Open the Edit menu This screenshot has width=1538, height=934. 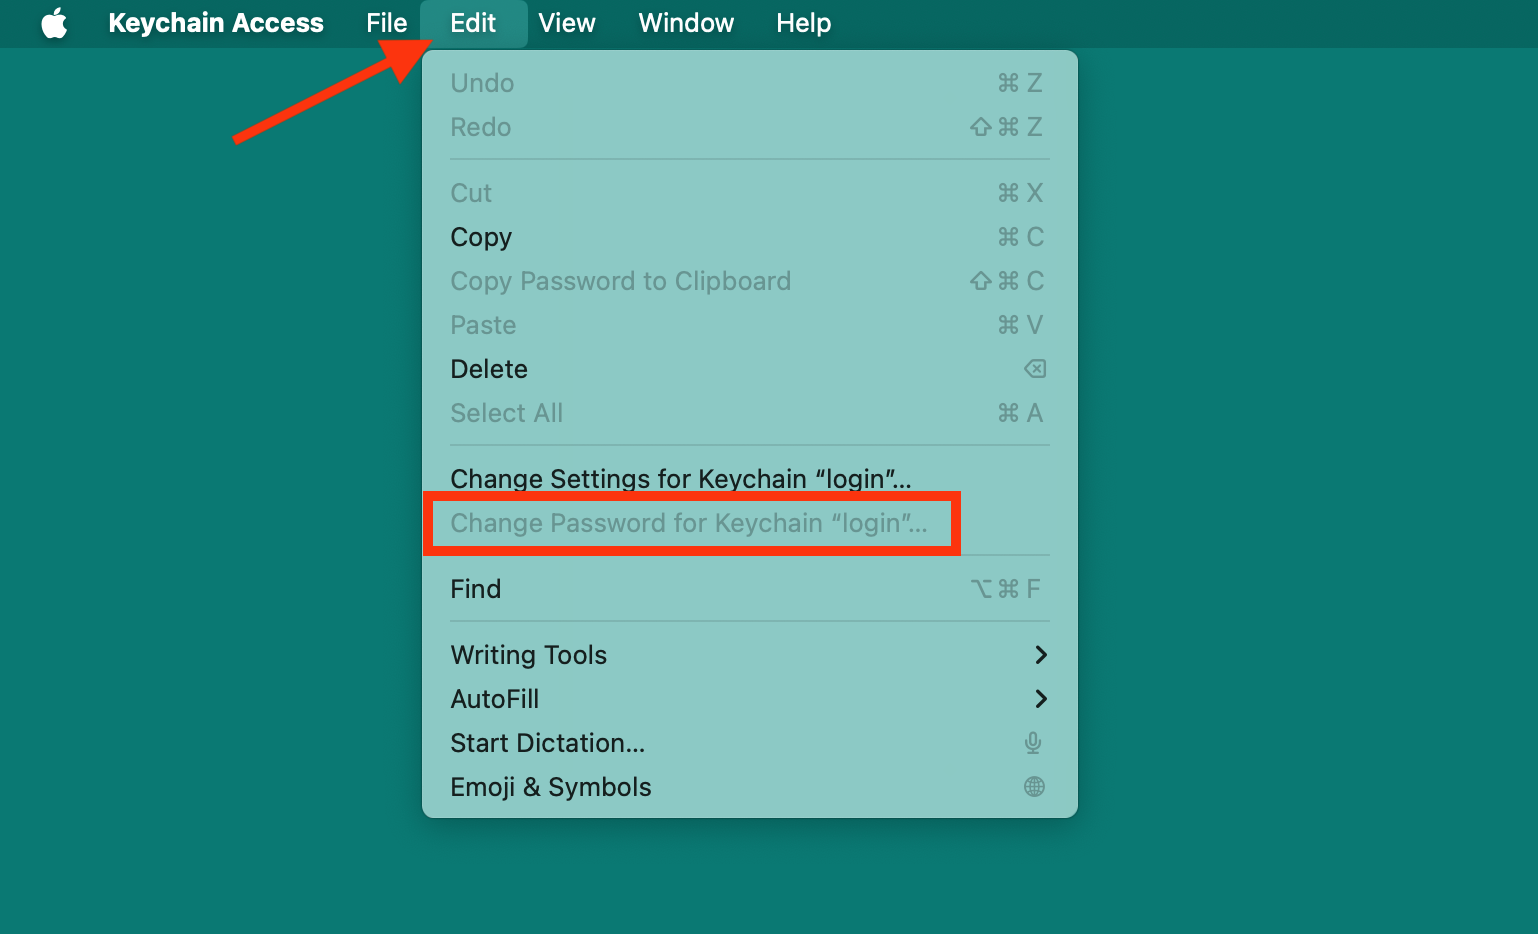(473, 23)
